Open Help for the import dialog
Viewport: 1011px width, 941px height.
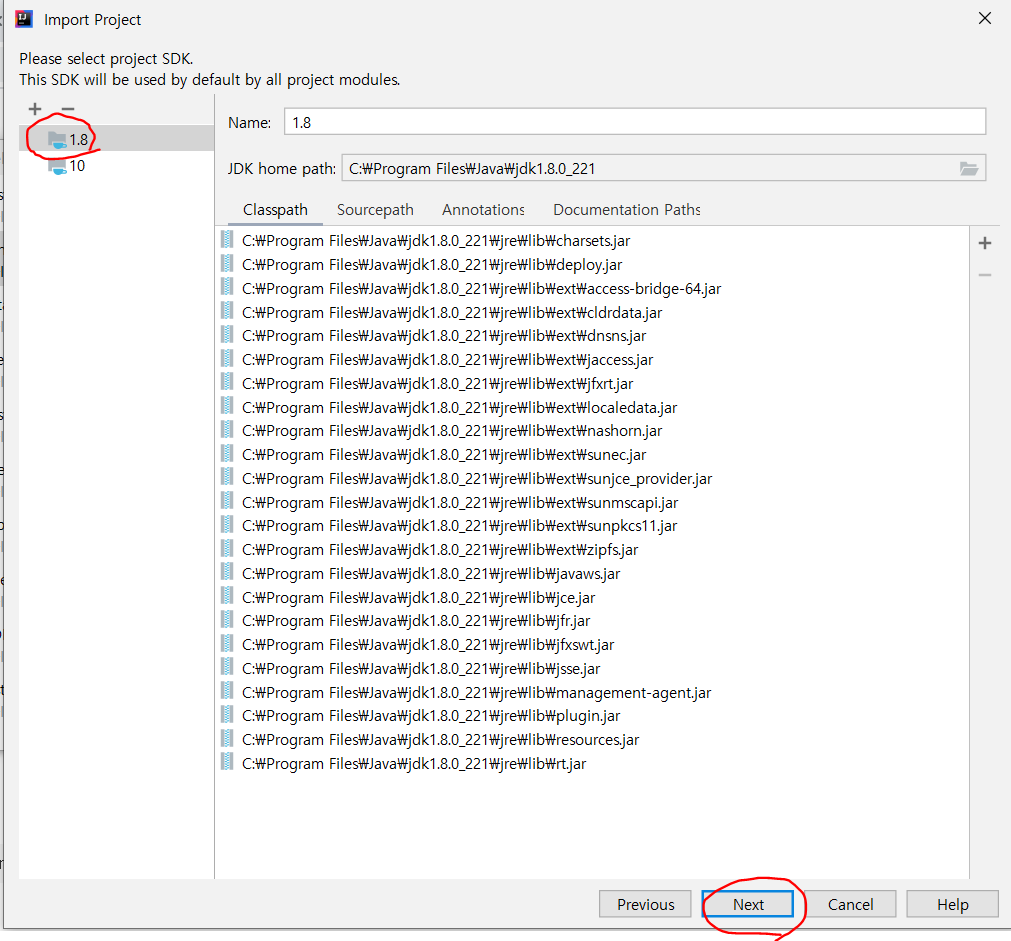(952, 904)
